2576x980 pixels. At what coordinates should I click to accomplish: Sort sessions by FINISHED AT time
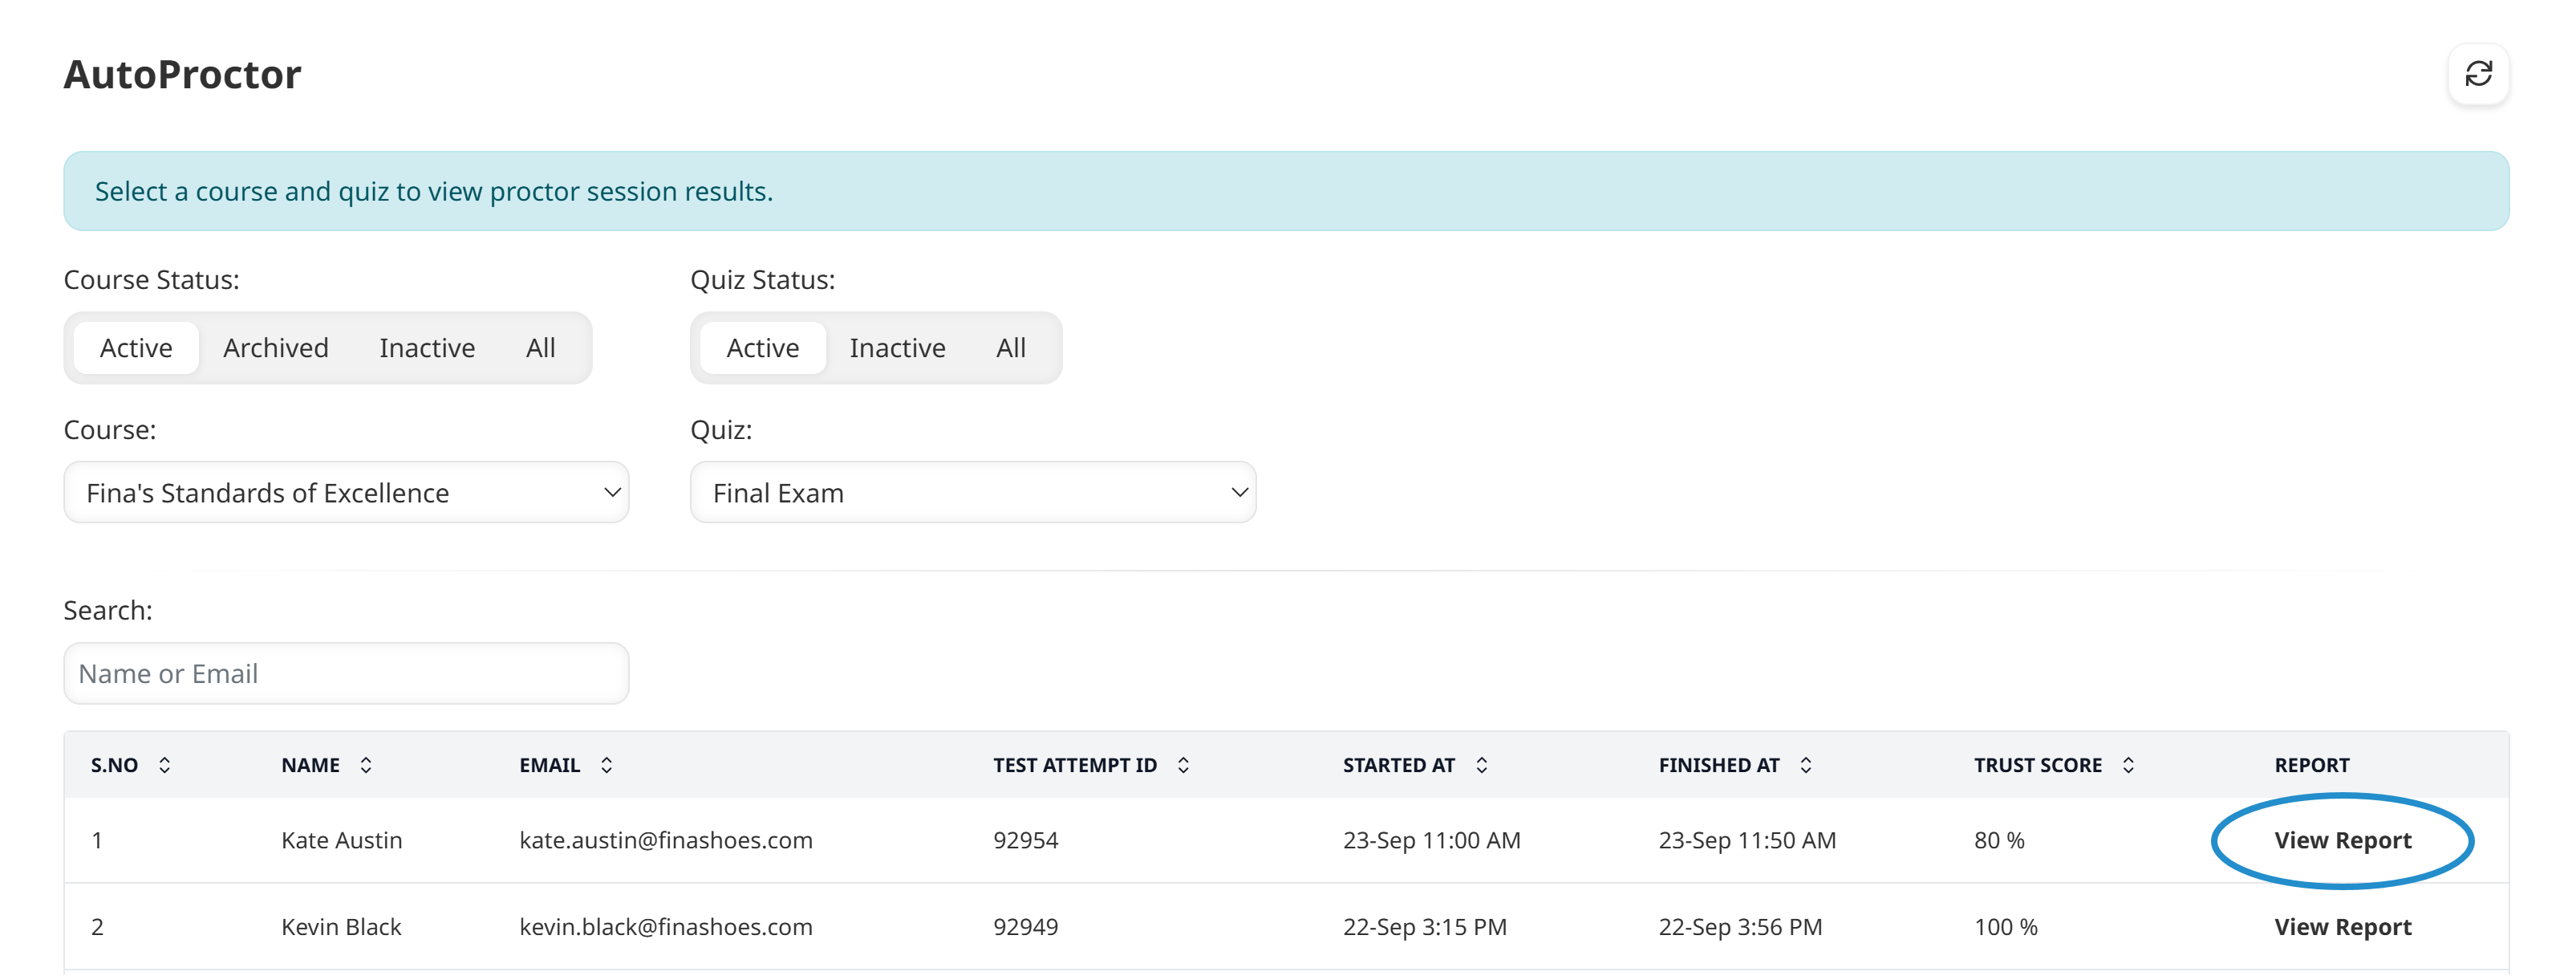(1806, 765)
